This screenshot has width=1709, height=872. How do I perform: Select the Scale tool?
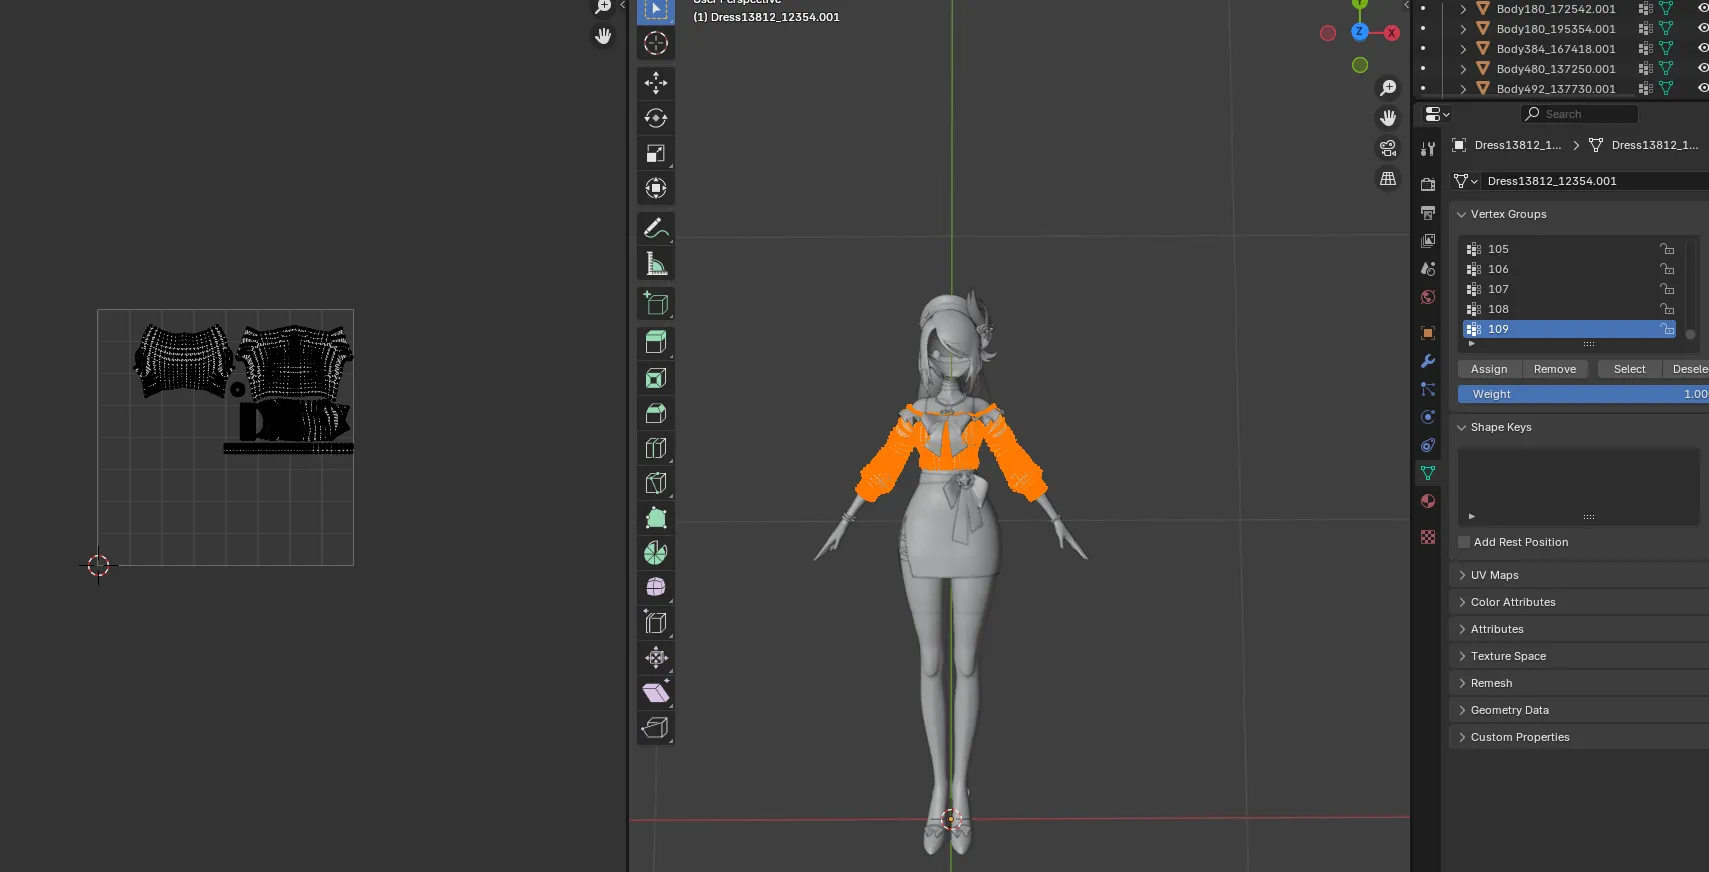coord(656,153)
